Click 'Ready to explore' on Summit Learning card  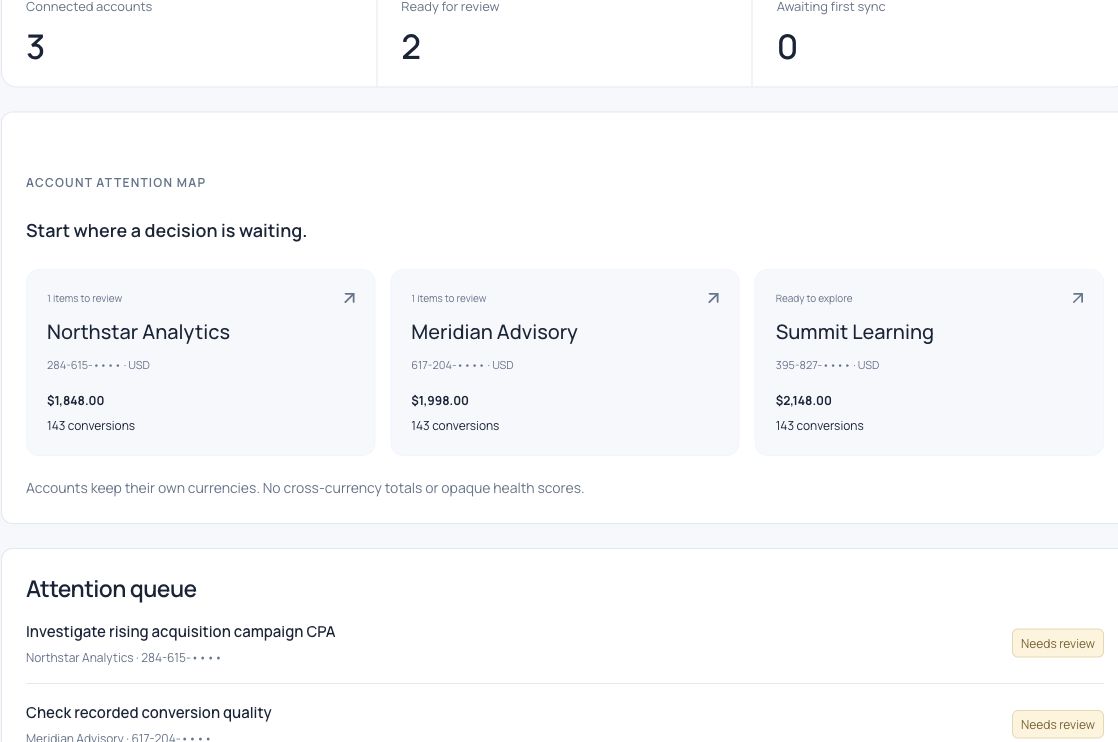click(814, 299)
